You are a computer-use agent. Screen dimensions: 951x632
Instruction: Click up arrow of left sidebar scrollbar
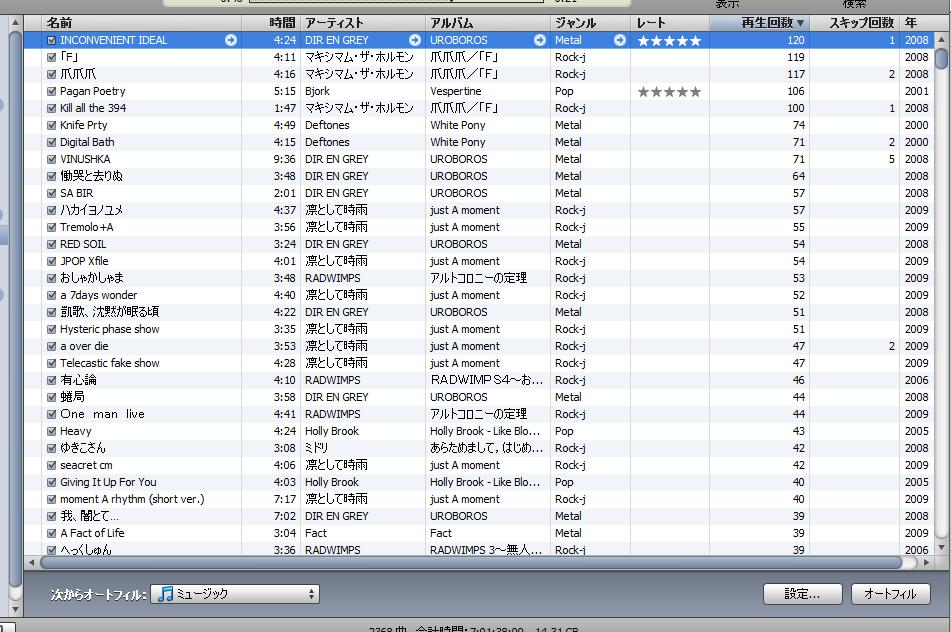pyautogui.click(x=16, y=23)
